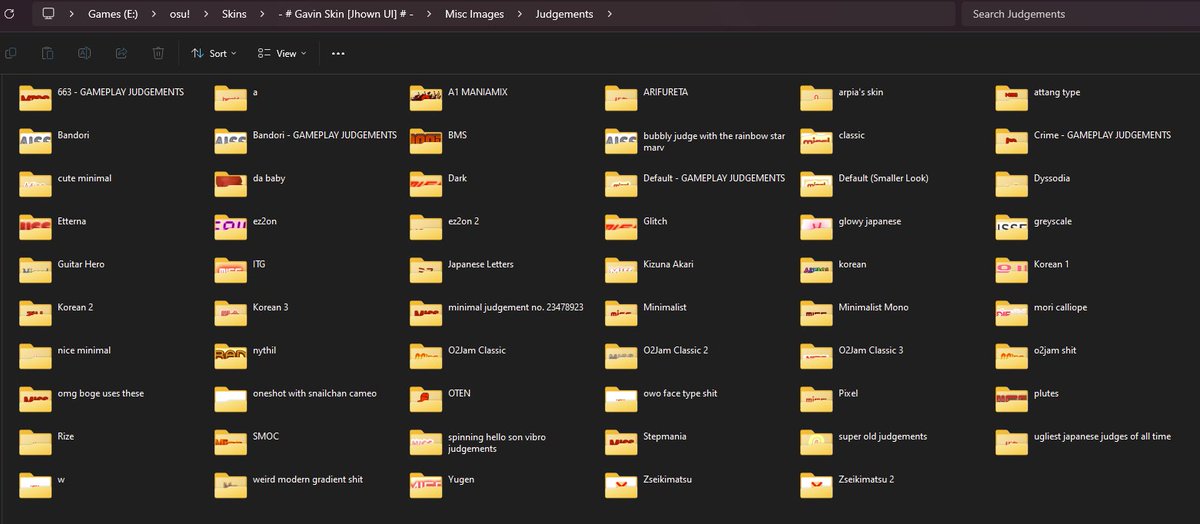Click the Delete trash icon
The image size is (1200, 524).
click(158, 53)
